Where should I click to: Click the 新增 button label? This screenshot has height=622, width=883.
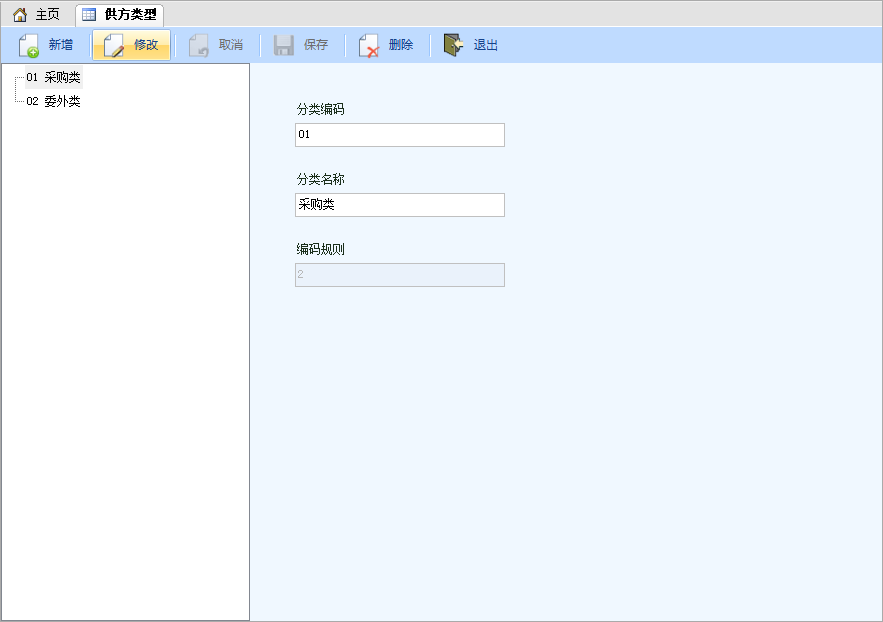pos(60,45)
